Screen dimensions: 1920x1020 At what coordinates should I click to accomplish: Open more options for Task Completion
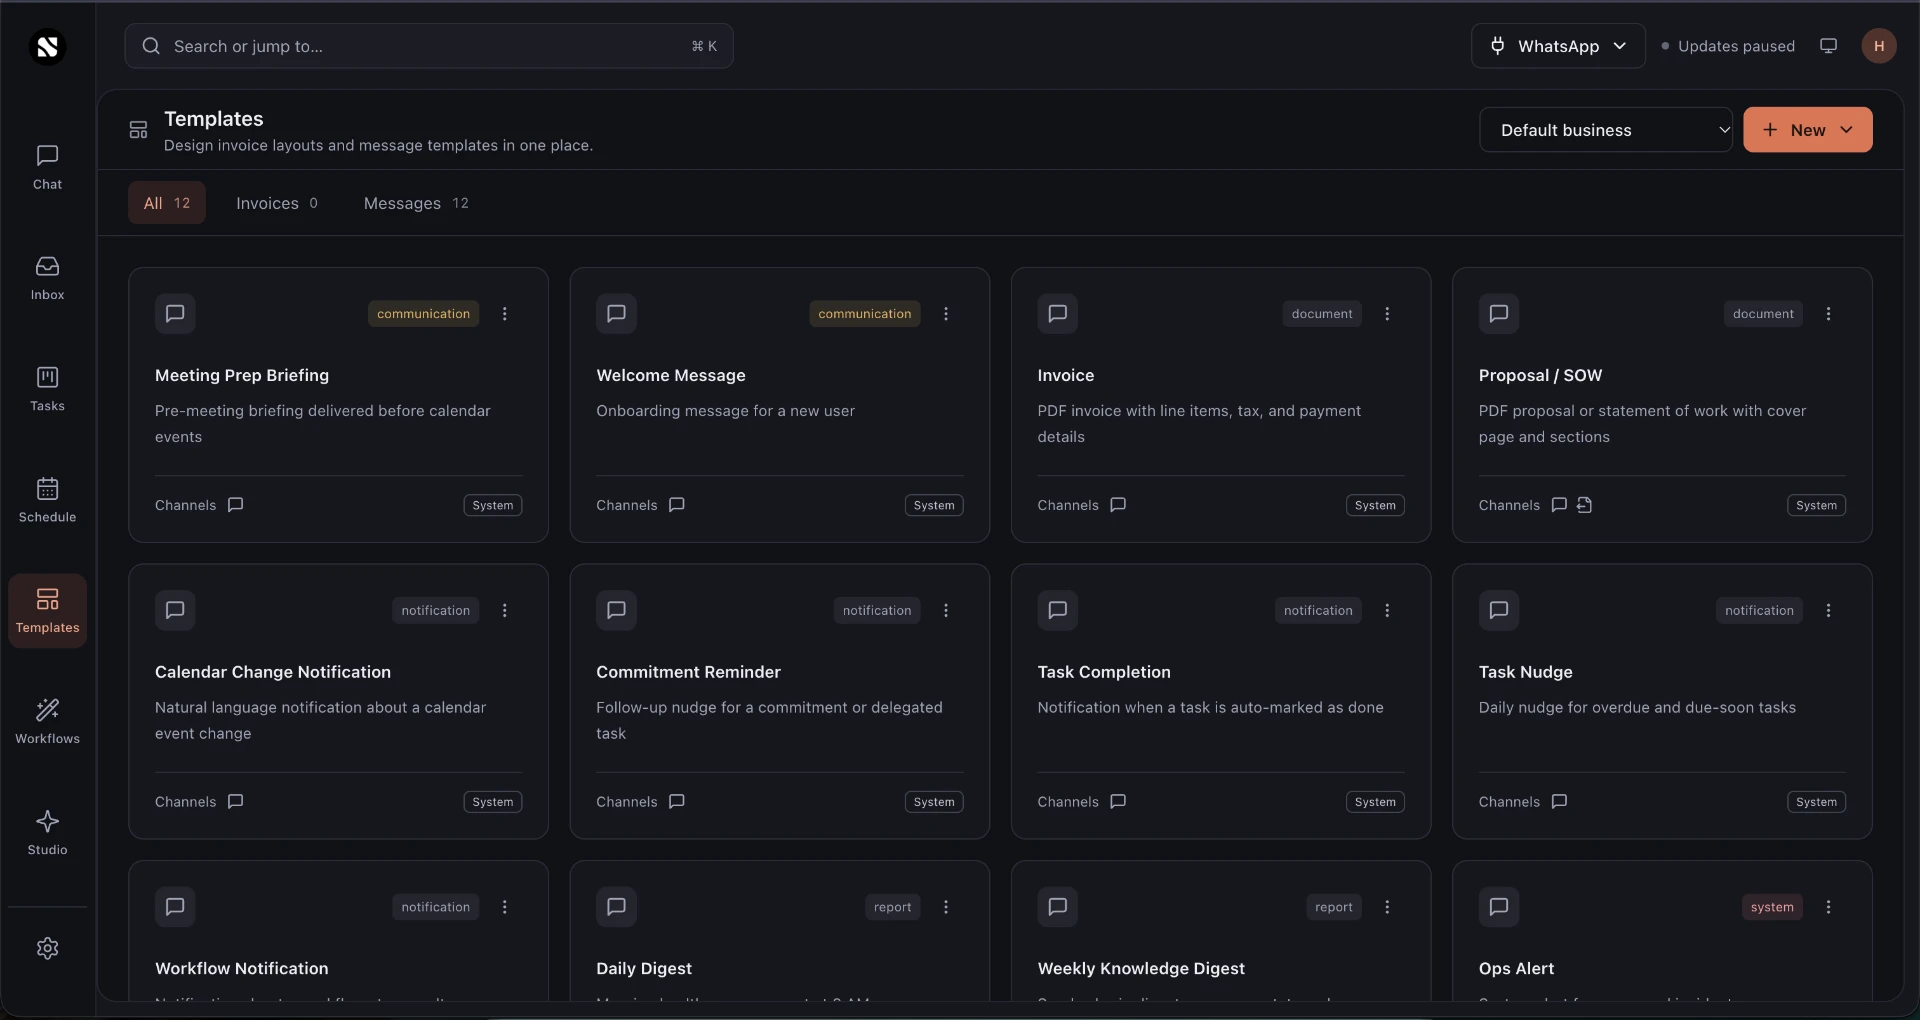tap(1387, 611)
